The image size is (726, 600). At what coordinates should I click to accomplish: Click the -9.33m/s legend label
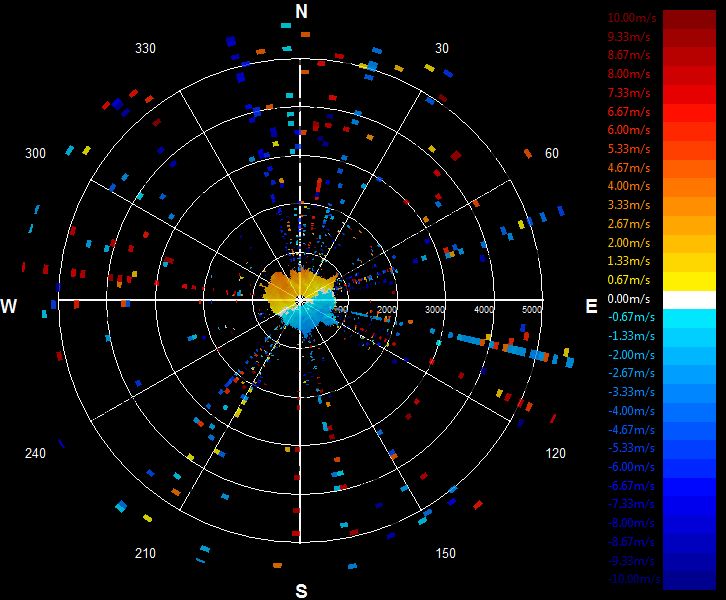click(632, 561)
